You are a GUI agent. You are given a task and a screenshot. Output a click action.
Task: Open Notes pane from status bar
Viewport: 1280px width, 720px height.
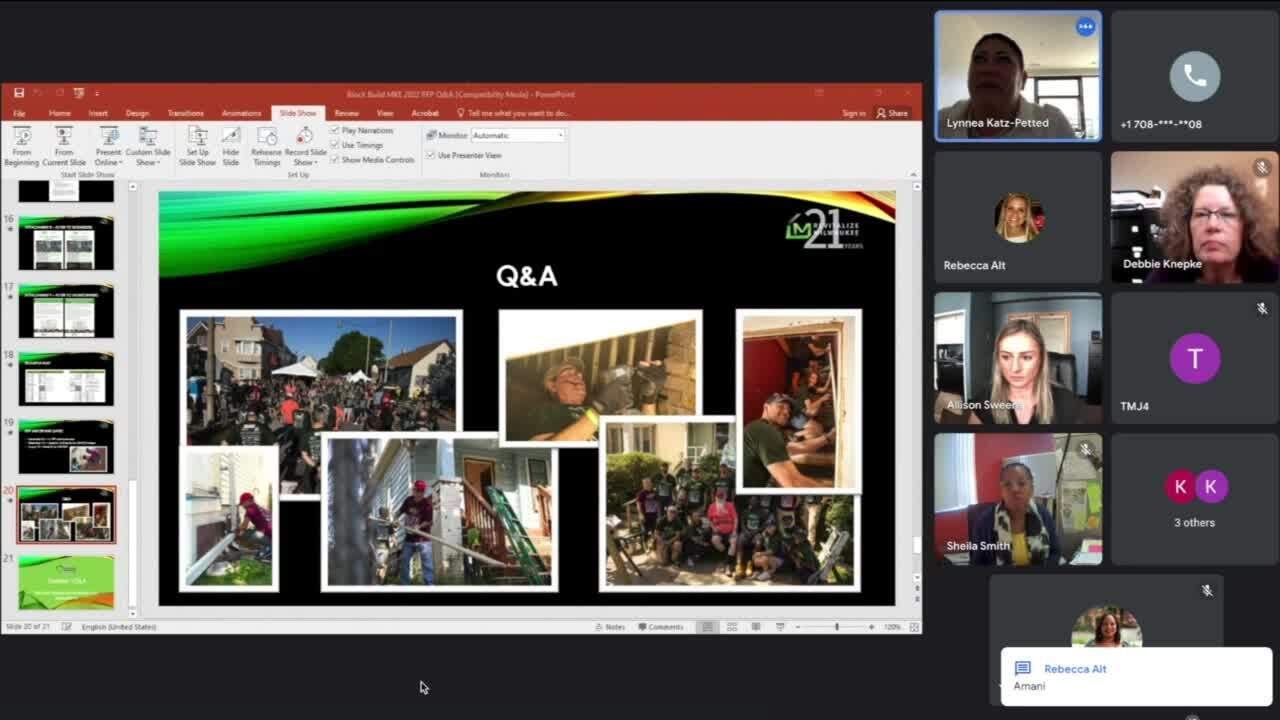pyautogui.click(x=610, y=627)
